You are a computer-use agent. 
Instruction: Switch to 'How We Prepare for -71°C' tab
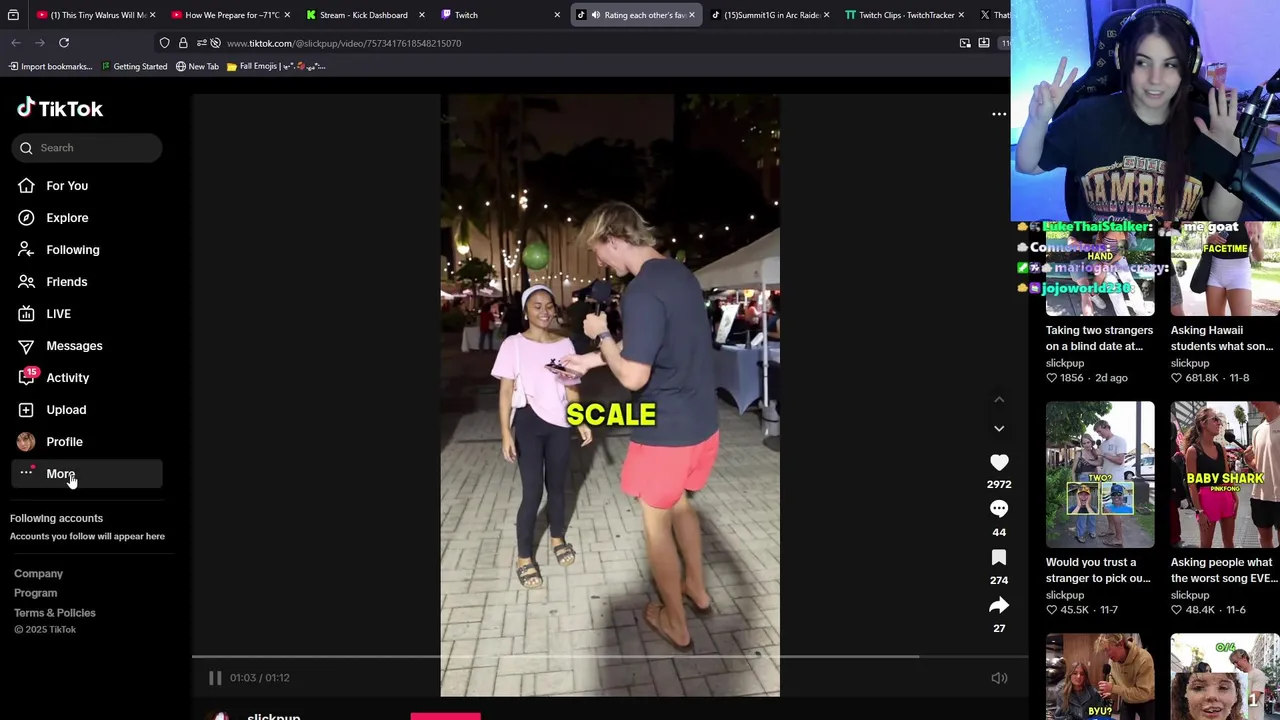[231, 15]
